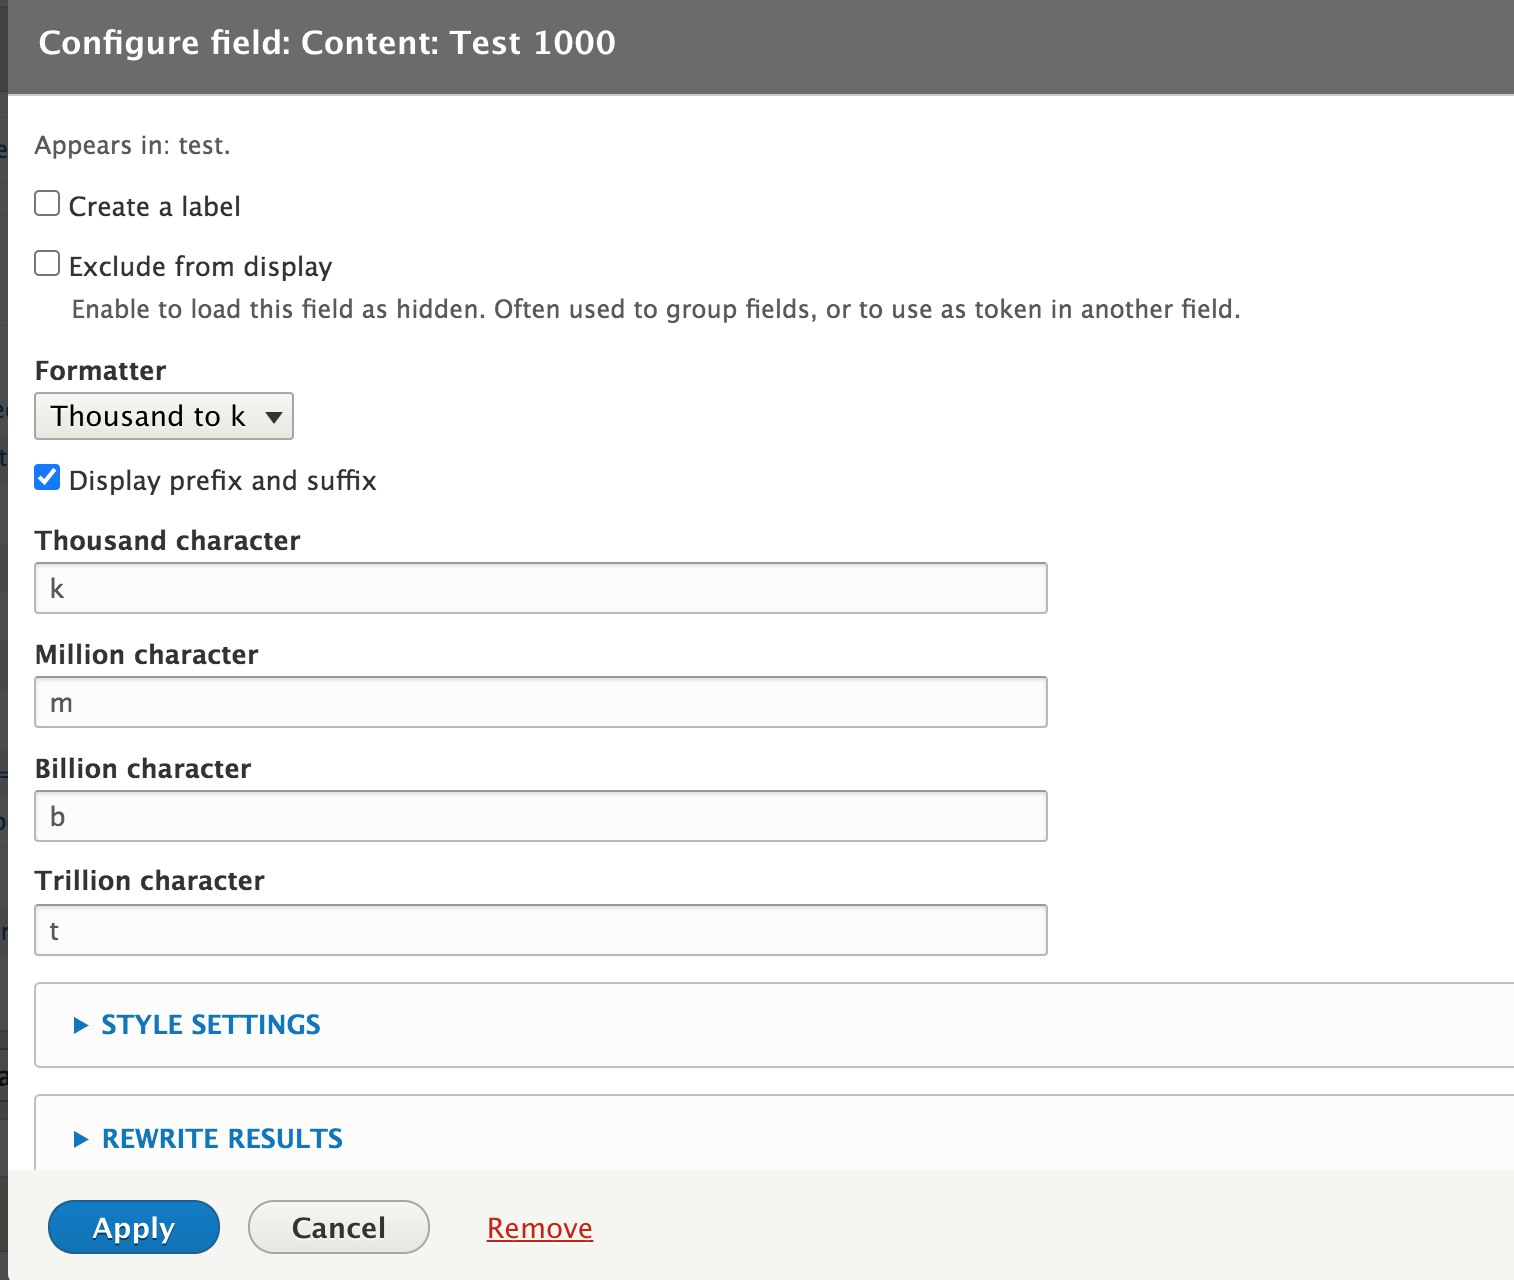1514x1280 pixels.
Task: Expand the REWRITE RESULTS section
Action: (x=221, y=1138)
